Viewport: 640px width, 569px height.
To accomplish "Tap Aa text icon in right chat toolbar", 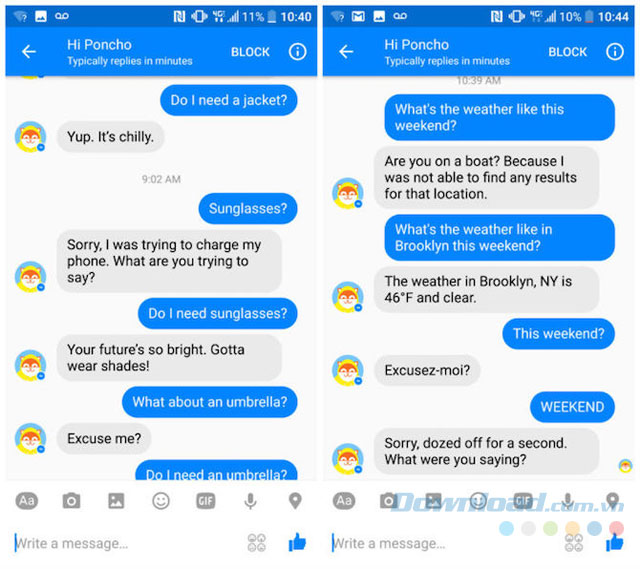I will 344,500.
